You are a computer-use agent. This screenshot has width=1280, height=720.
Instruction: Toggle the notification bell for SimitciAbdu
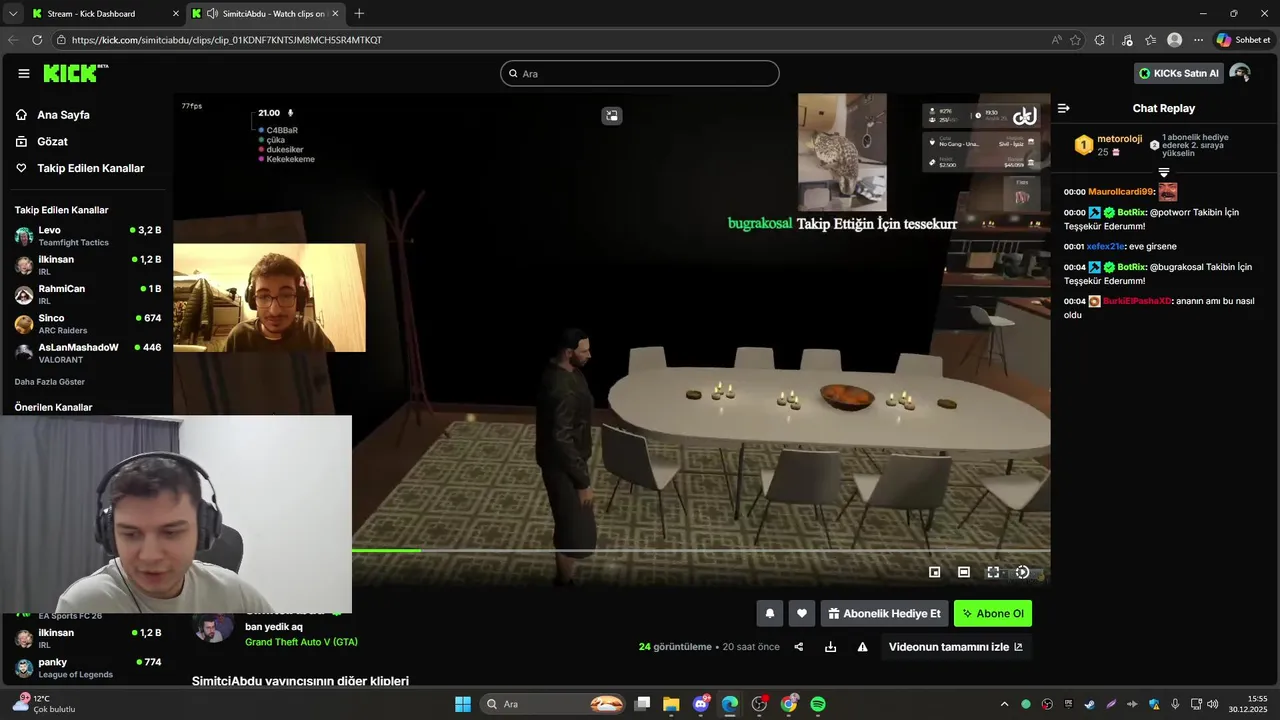(769, 614)
